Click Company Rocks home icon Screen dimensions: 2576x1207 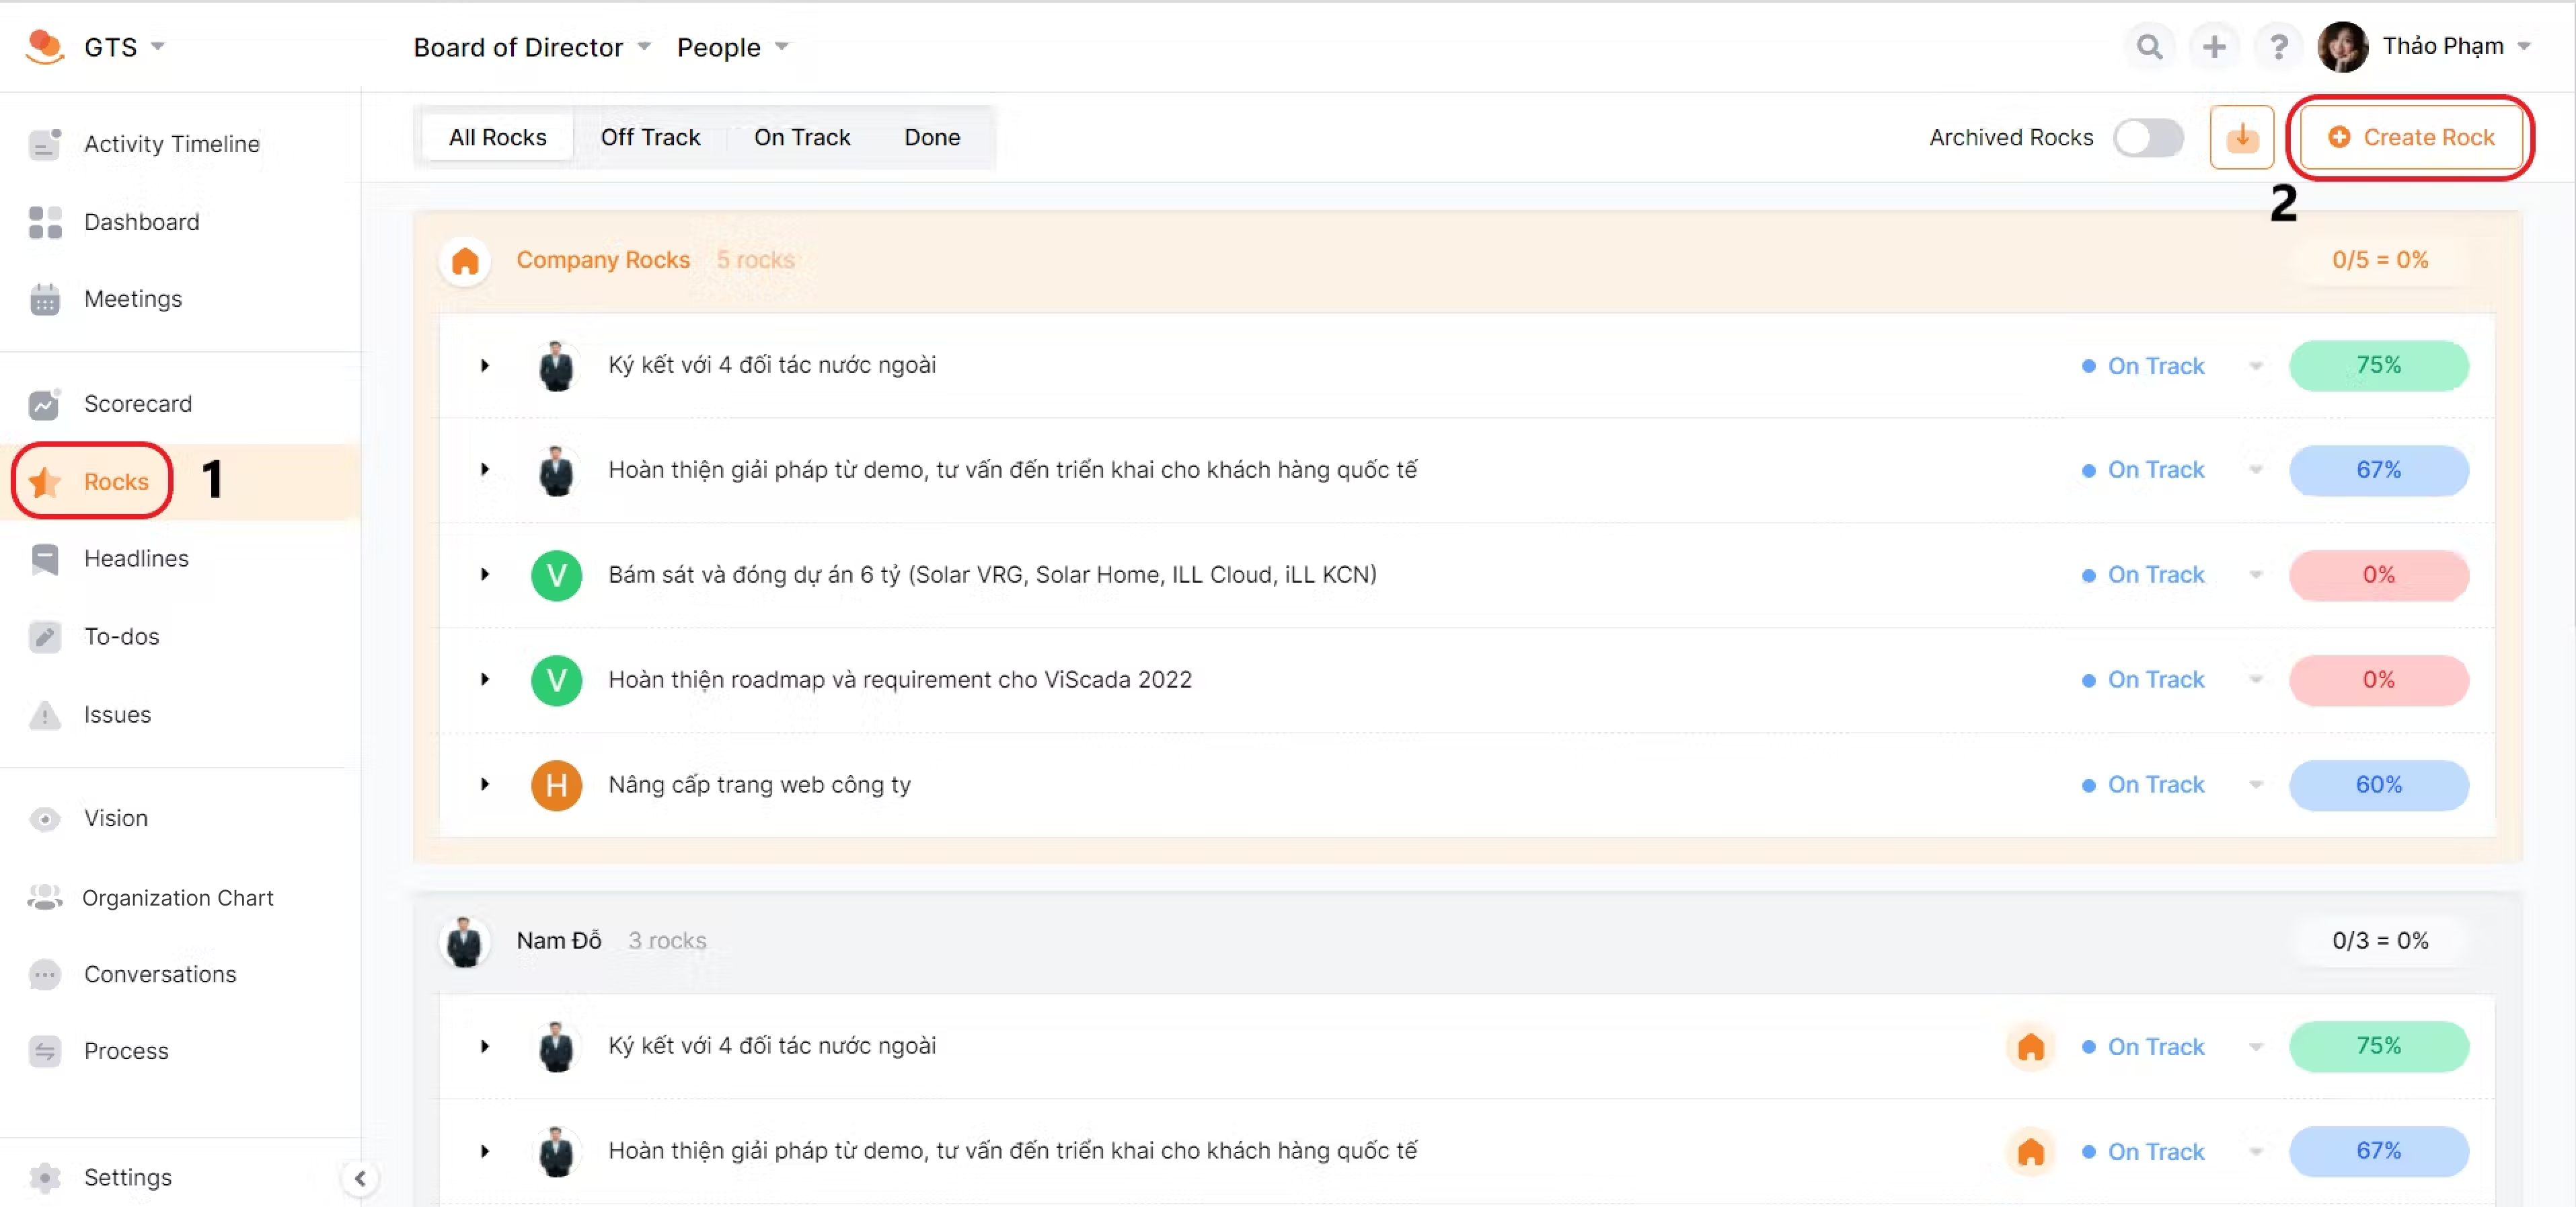(x=464, y=261)
